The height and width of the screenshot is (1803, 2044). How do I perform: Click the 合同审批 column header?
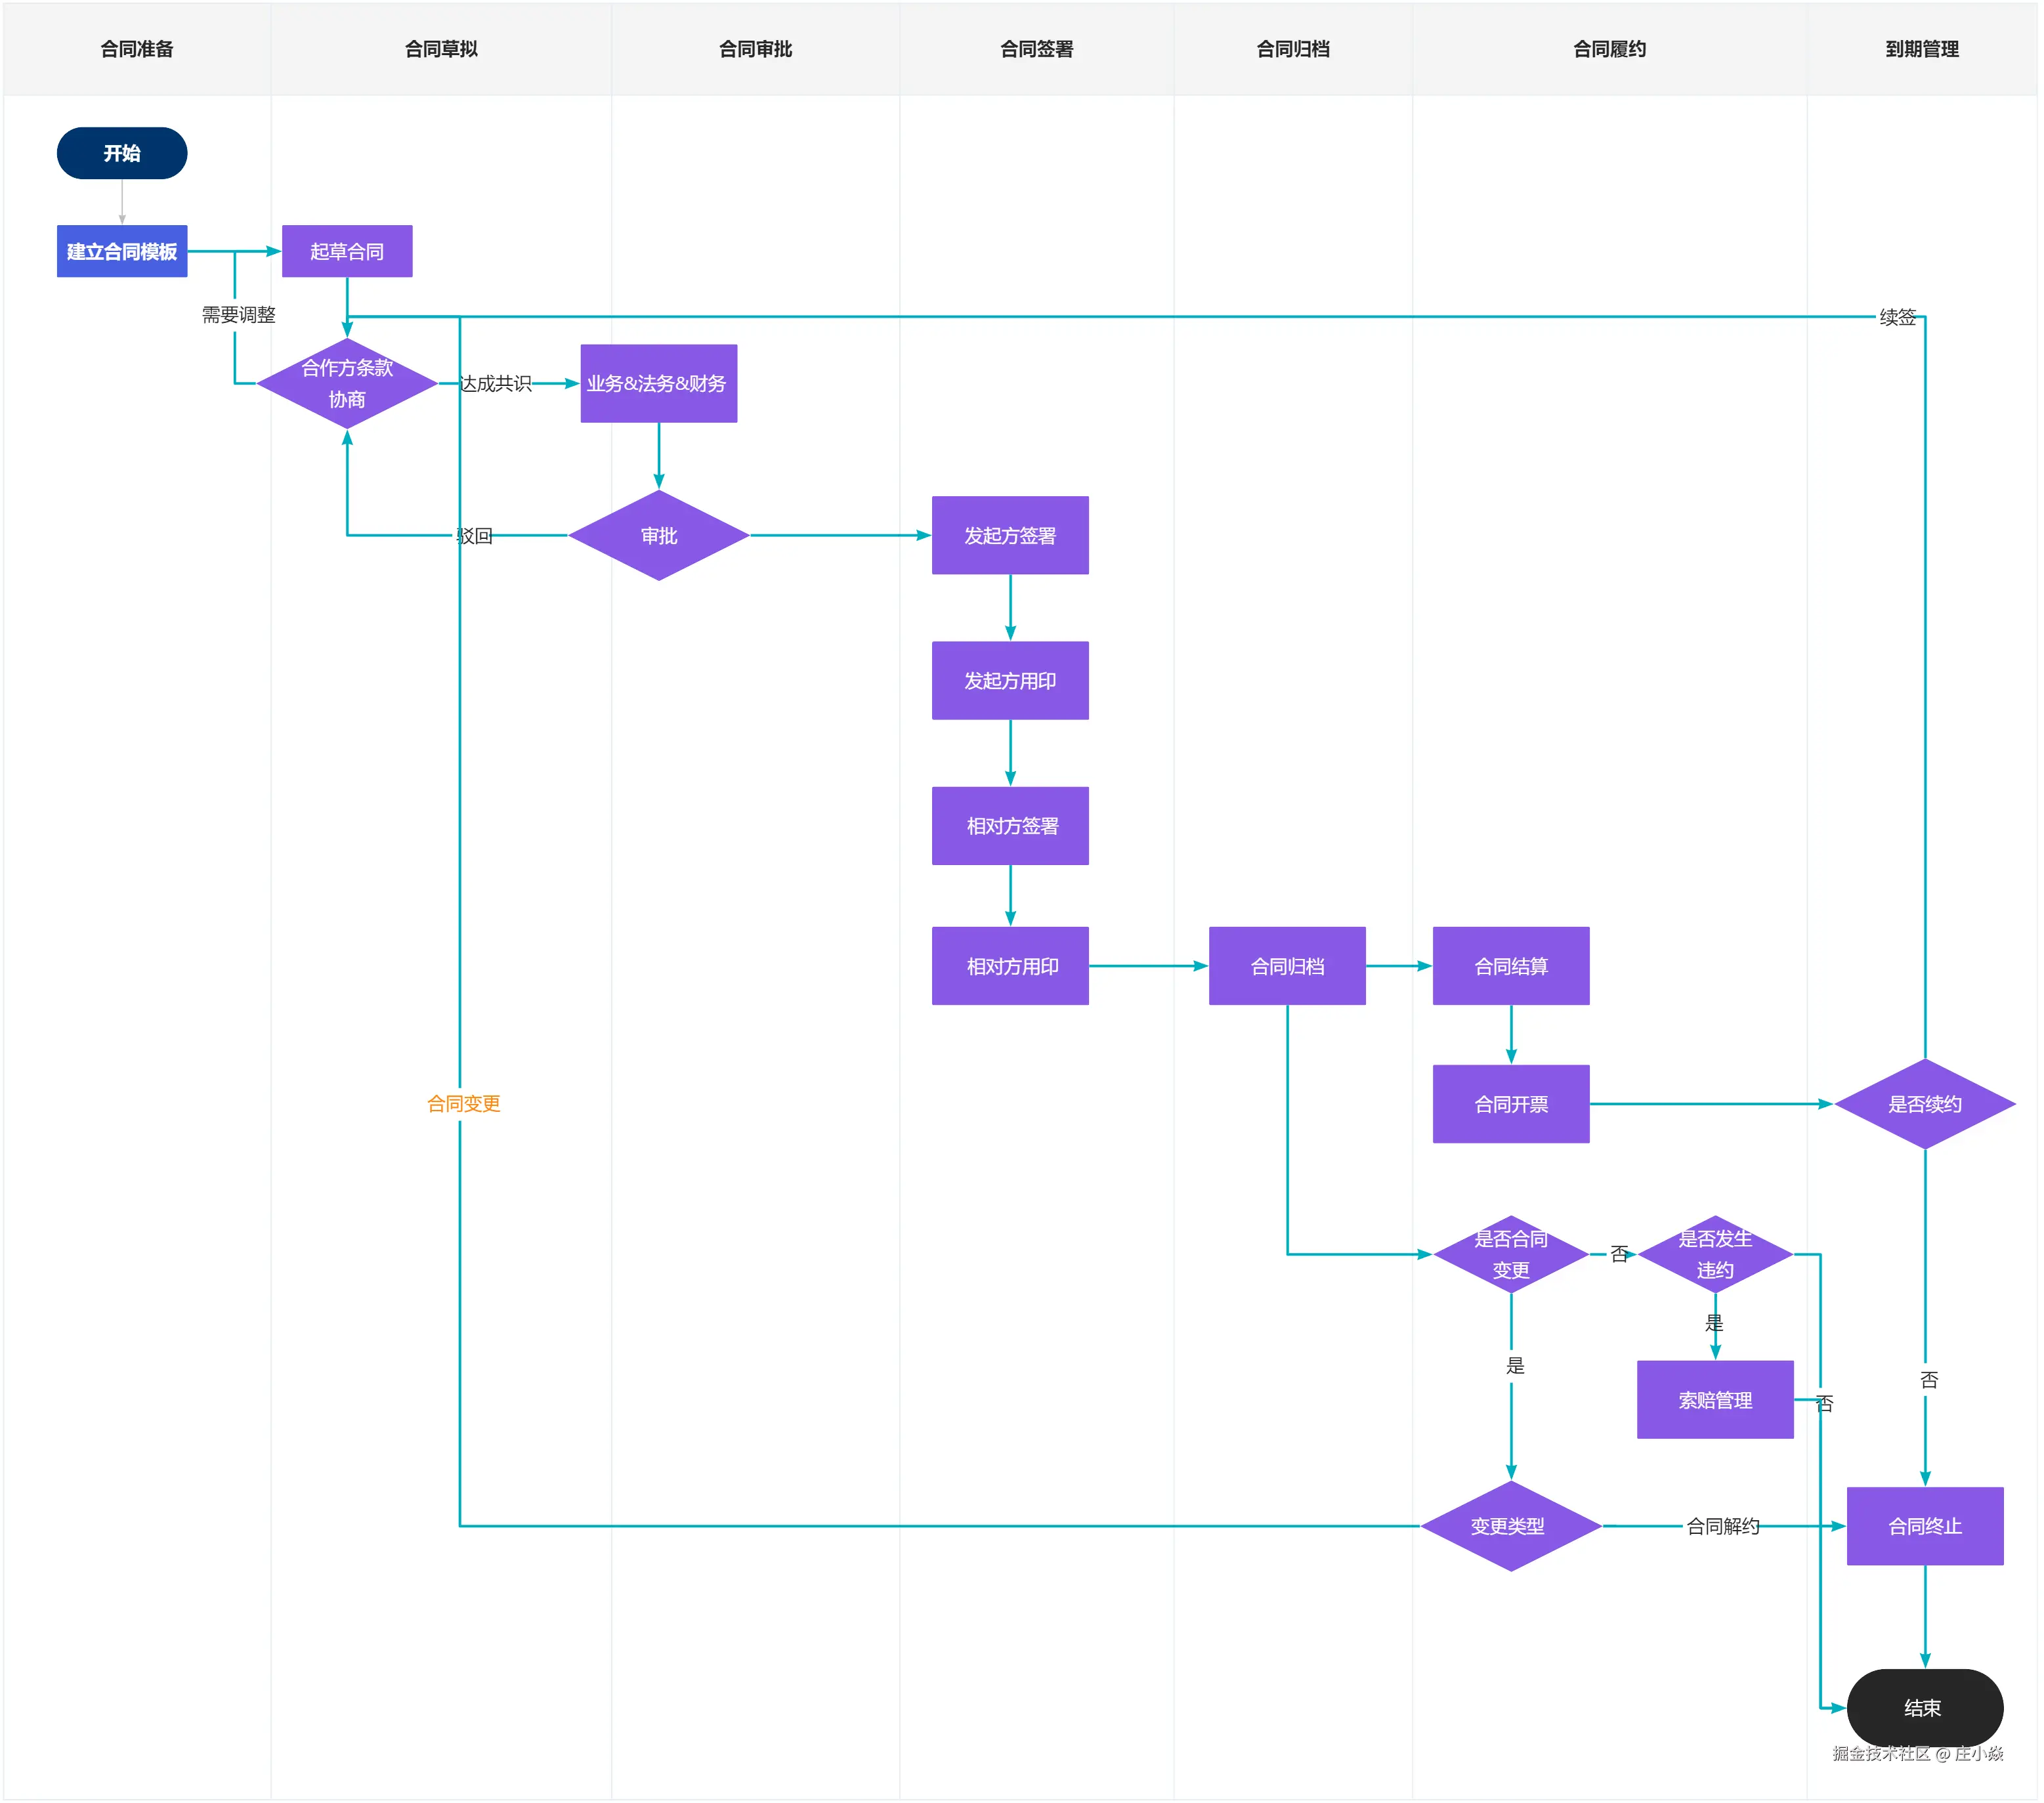click(755, 49)
